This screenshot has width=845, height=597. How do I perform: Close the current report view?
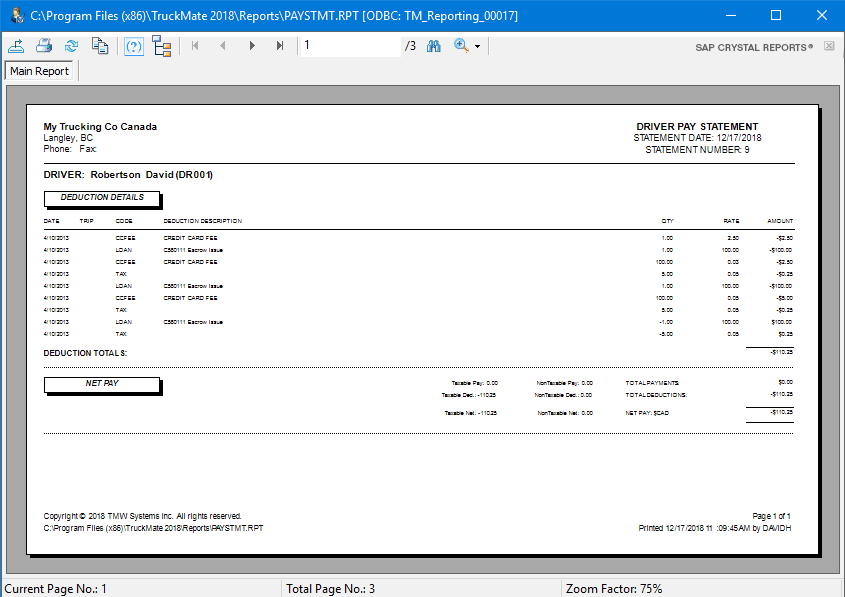[829, 46]
